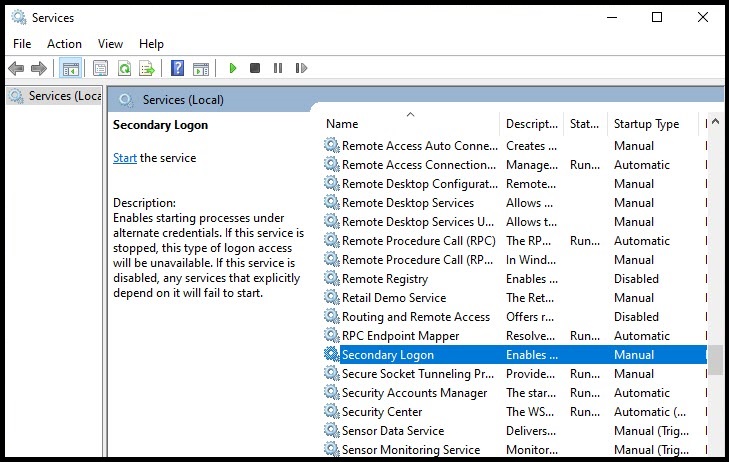Toggle Show/Hide Console Tree toolbar icon
729x462 pixels.
(x=71, y=69)
